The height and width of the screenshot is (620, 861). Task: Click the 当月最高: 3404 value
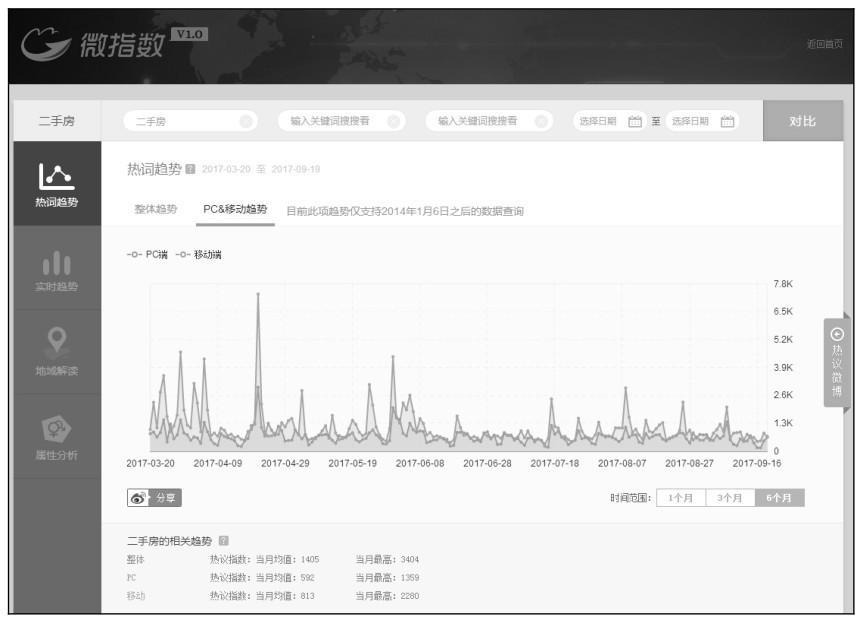click(387, 559)
